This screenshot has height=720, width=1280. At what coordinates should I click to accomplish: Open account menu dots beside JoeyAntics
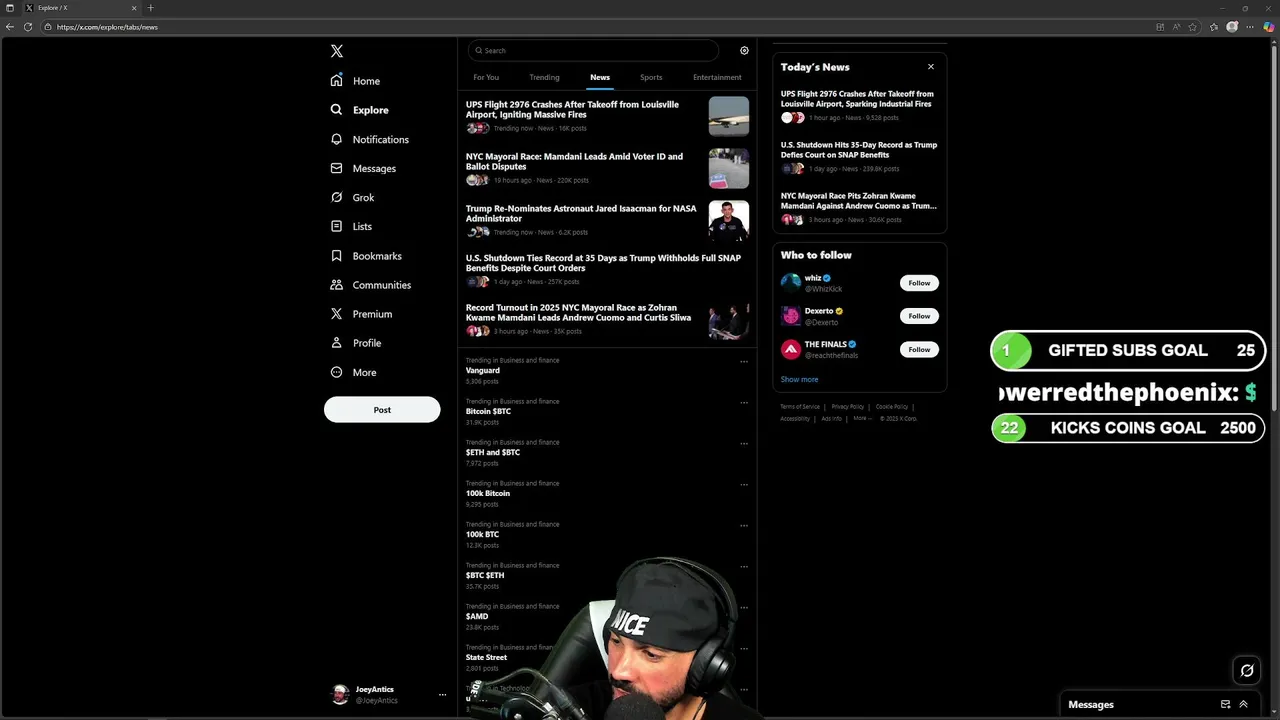click(x=442, y=694)
